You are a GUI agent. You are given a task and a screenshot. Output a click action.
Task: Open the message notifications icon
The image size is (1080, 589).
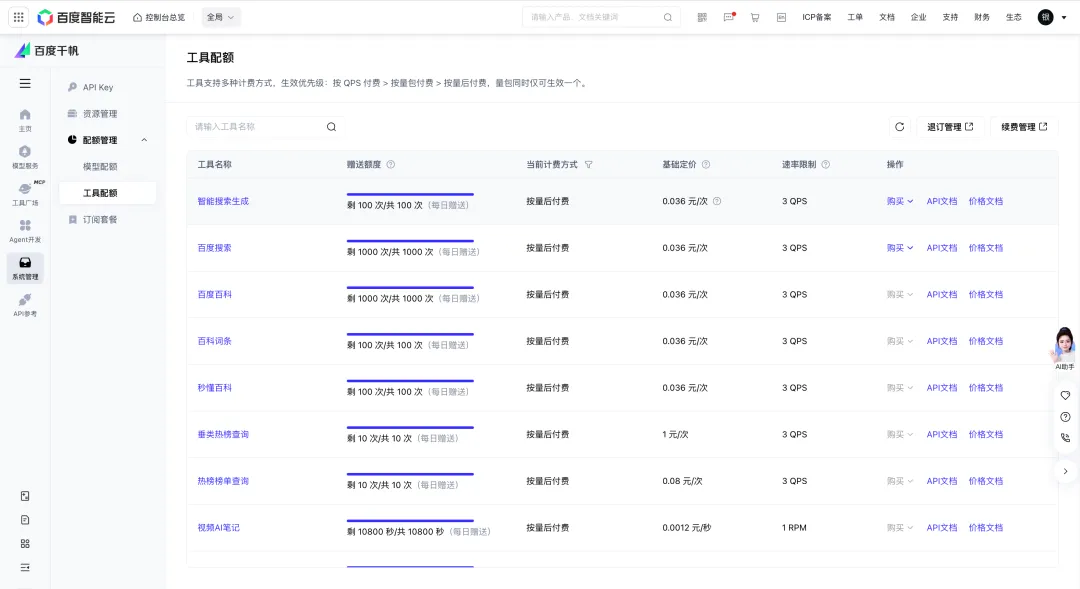729,17
